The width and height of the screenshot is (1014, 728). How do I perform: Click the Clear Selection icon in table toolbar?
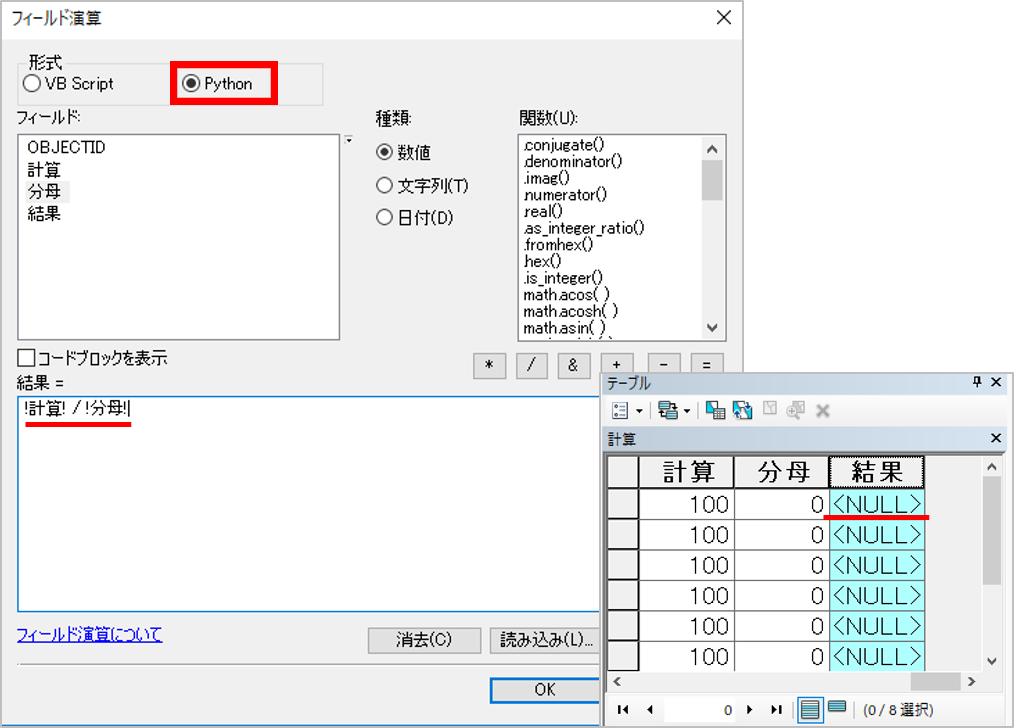pyautogui.click(x=770, y=409)
